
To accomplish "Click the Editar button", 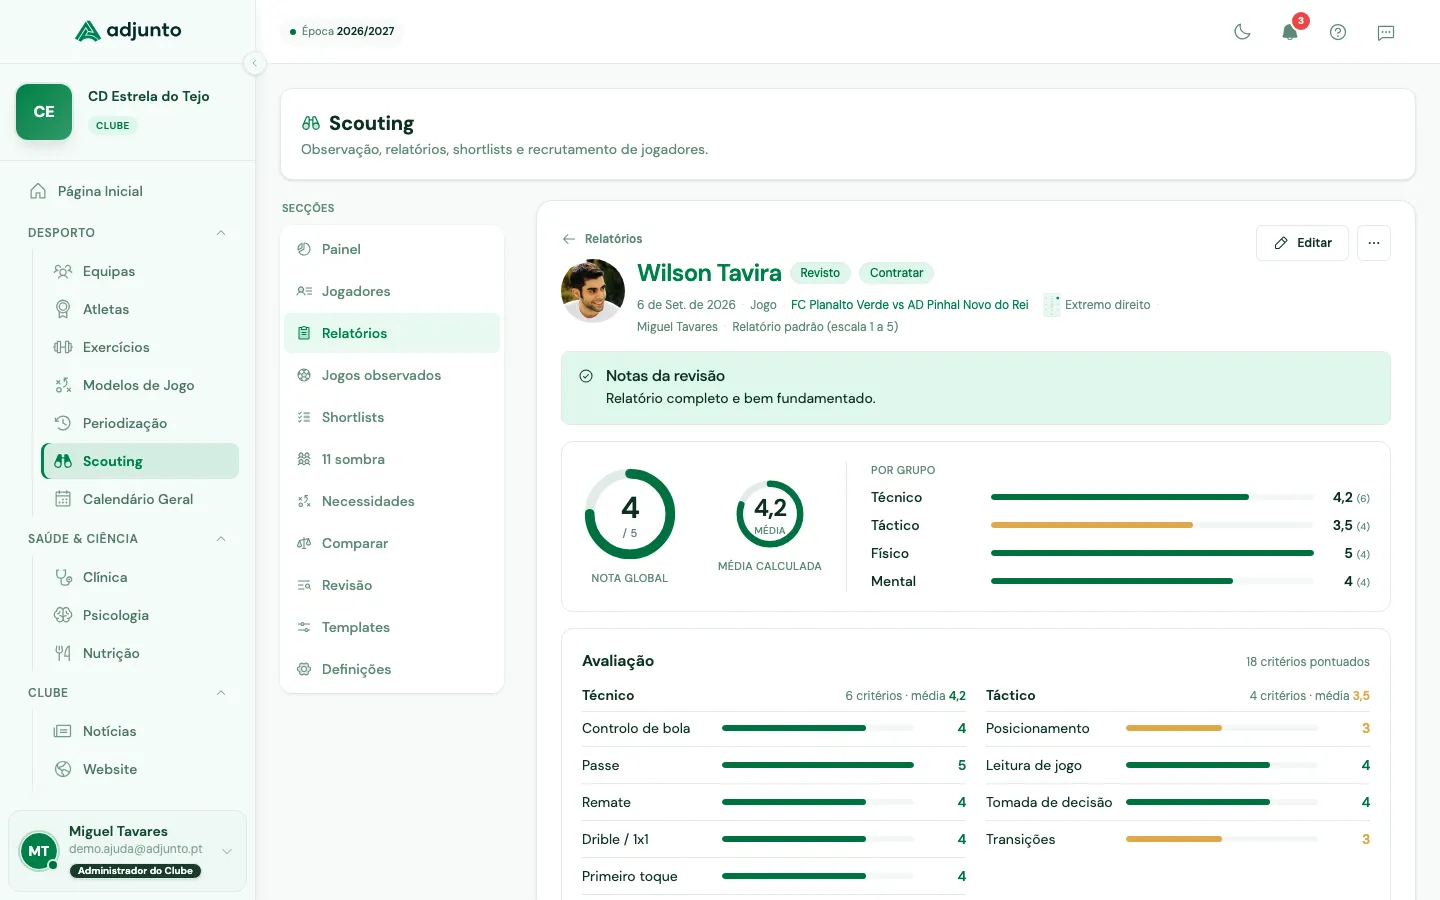I will click(1302, 243).
